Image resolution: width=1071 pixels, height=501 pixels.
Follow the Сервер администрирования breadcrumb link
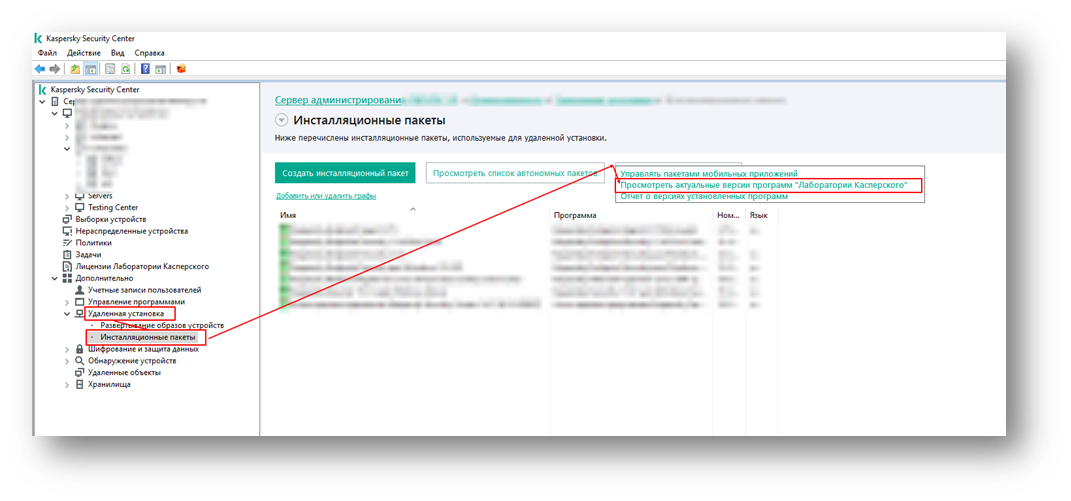(x=337, y=100)
